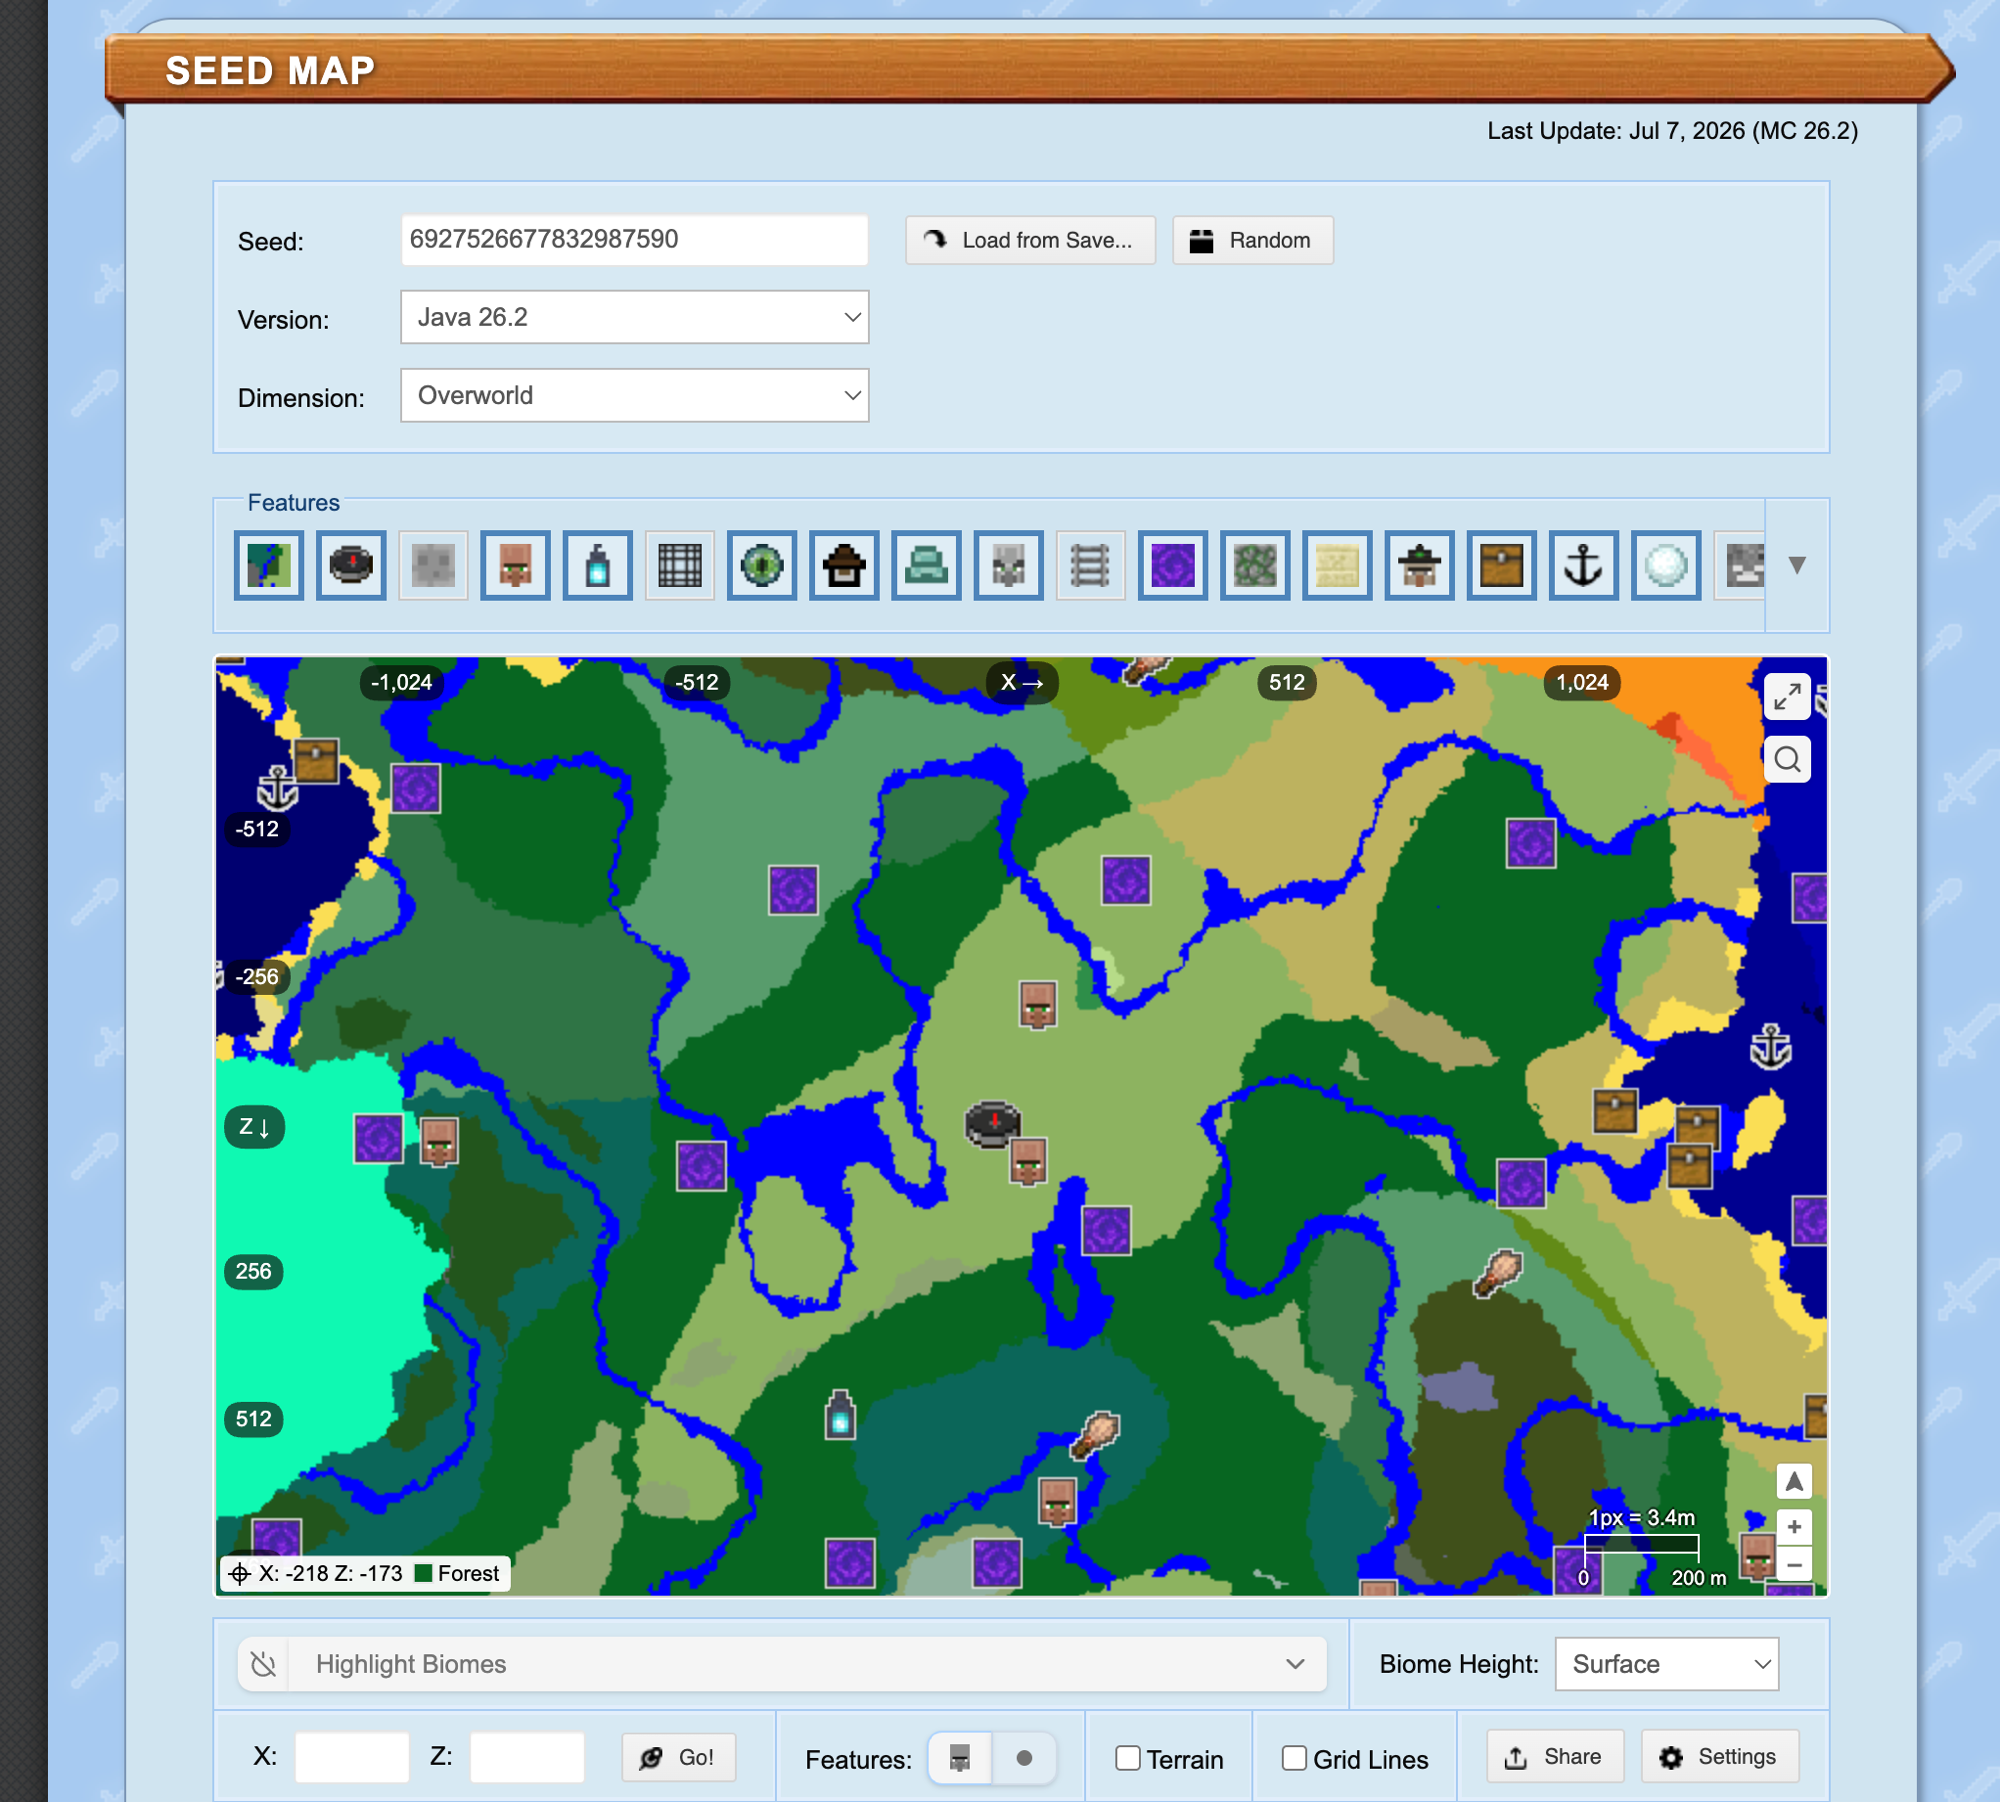
Task: Open the Dimension dropdown
Action: pos(635,395)
